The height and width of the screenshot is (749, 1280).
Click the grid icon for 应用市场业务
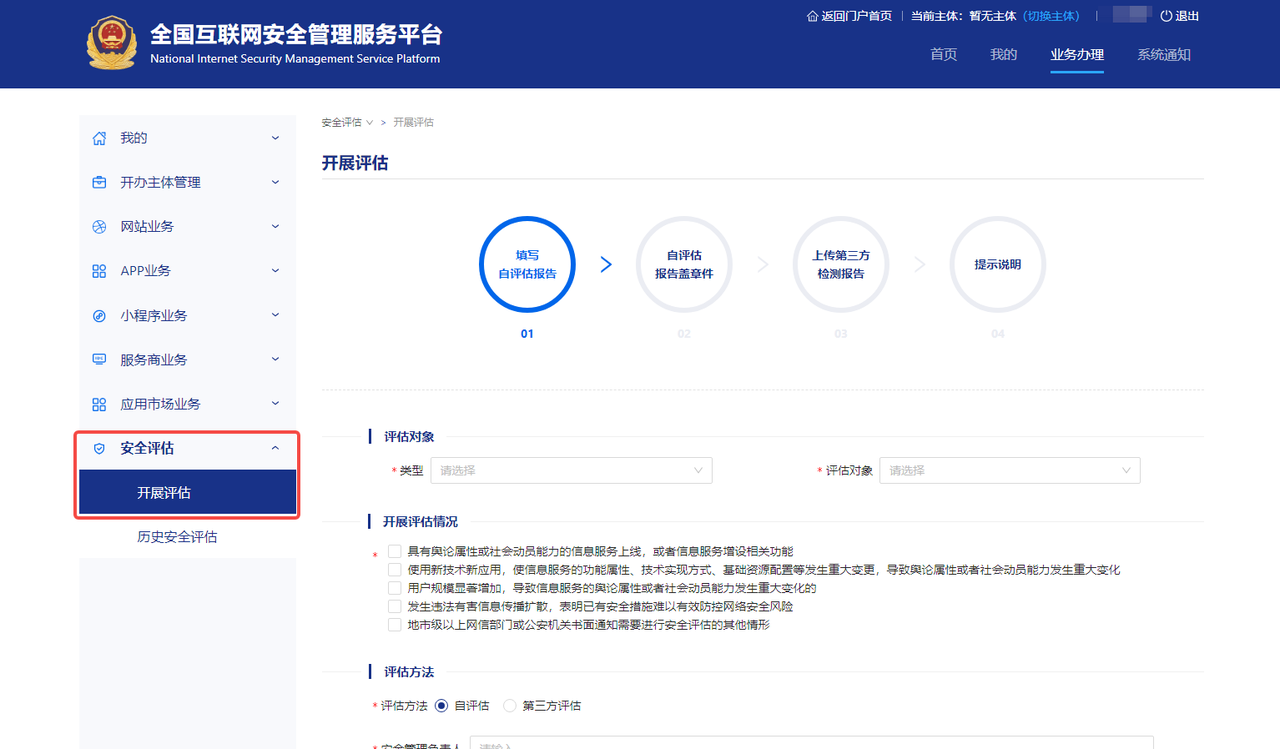[x=99, y=404]
